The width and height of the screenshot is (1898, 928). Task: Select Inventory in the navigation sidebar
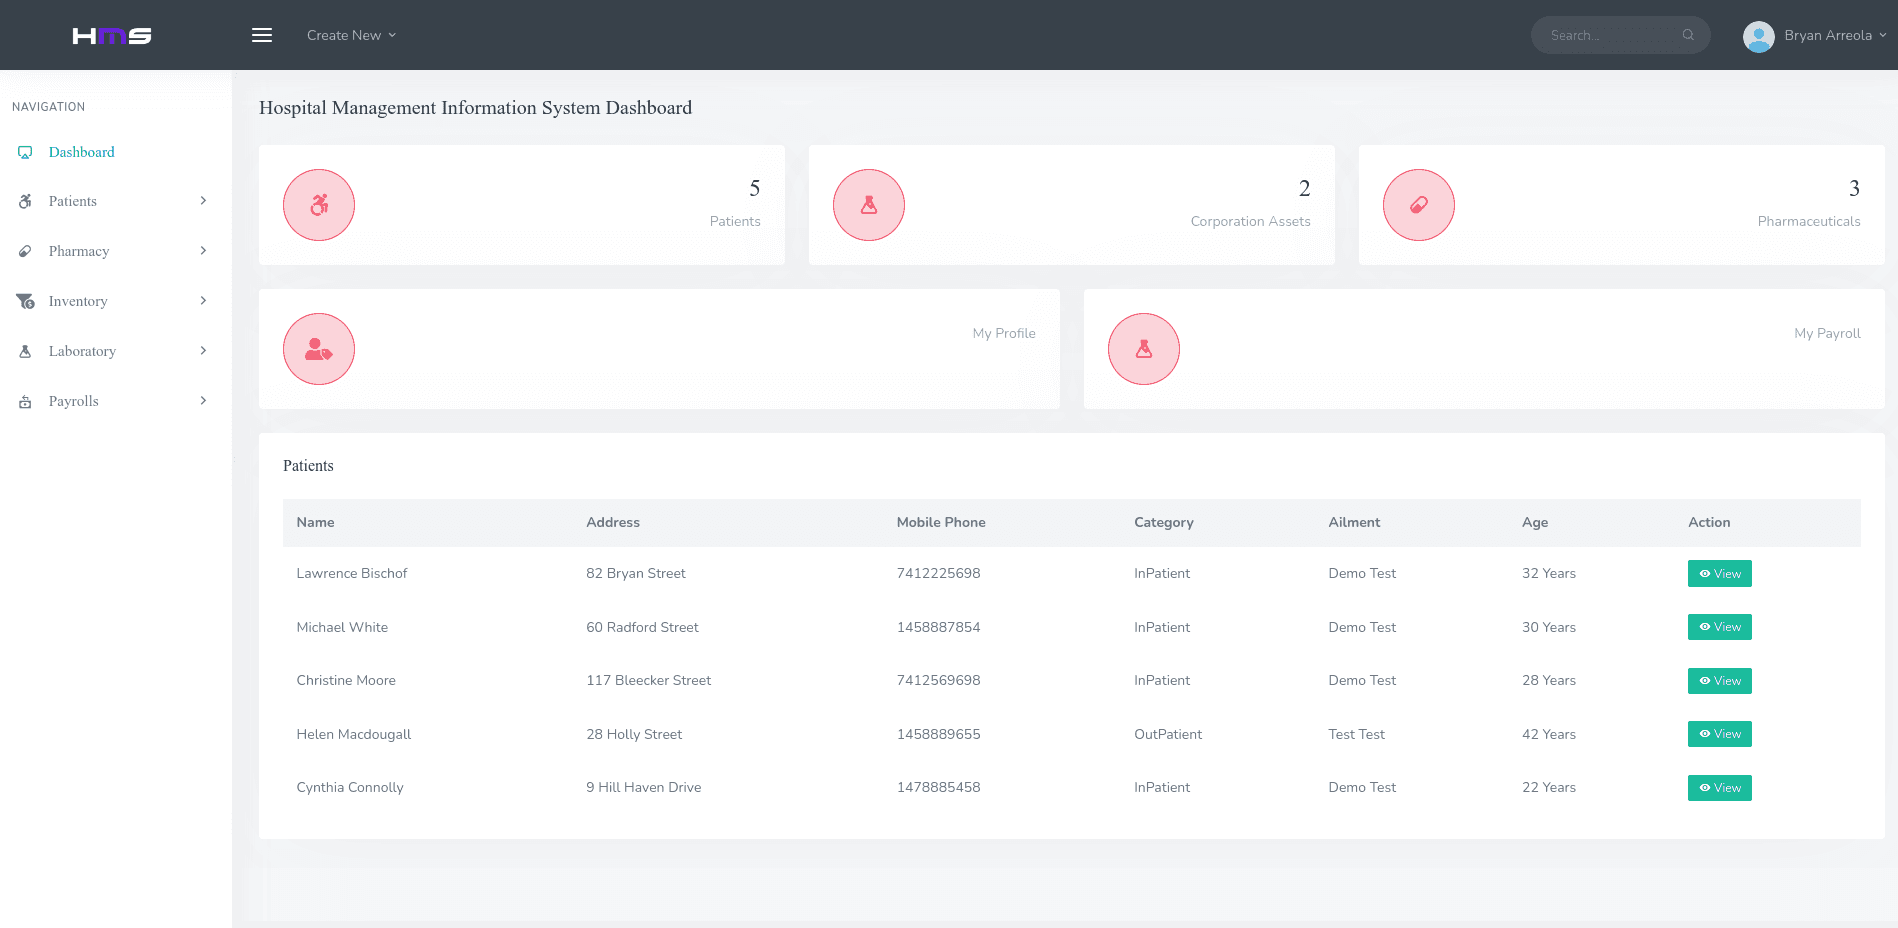(78, 301)
